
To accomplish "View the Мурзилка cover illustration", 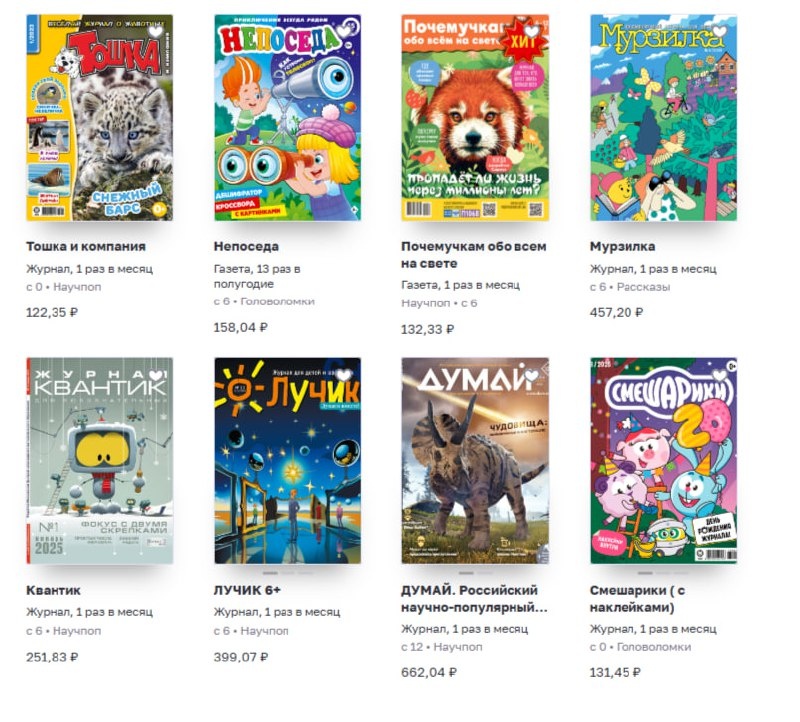I will 663,117.
